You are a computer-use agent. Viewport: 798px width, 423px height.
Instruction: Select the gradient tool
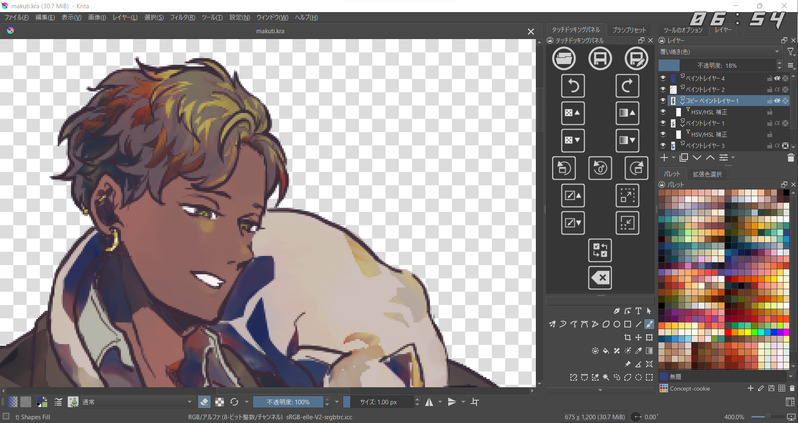(649, 351)
